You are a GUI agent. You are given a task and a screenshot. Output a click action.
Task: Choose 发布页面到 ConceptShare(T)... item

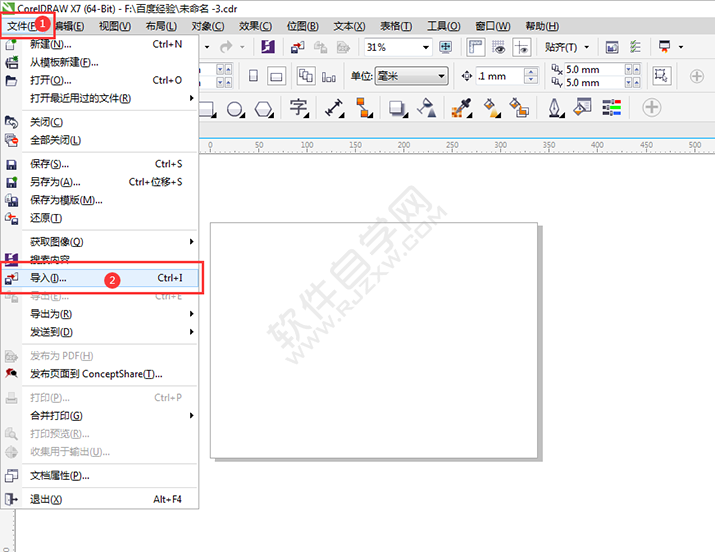tap(100, 374)
